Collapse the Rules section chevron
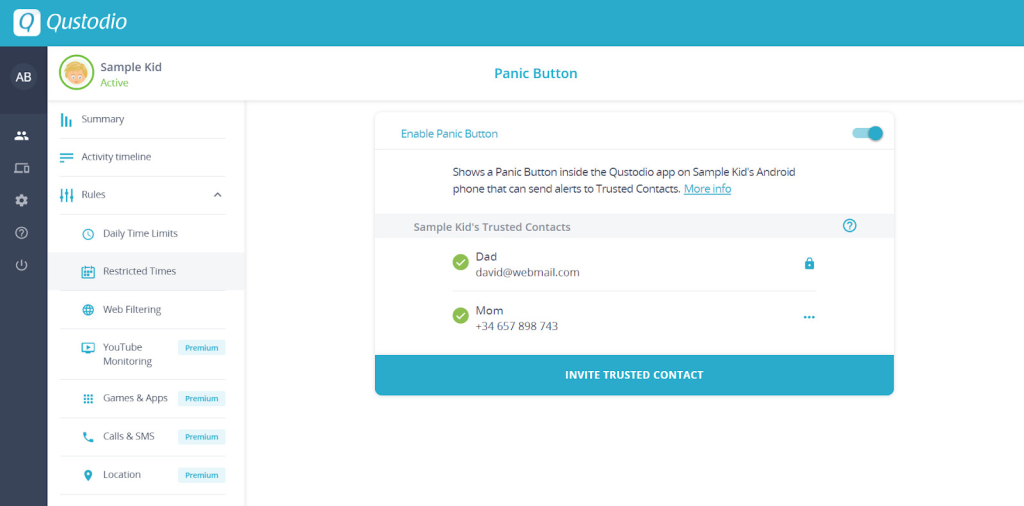The width and height of the screenshot is (1024, 506). (218, 195)
